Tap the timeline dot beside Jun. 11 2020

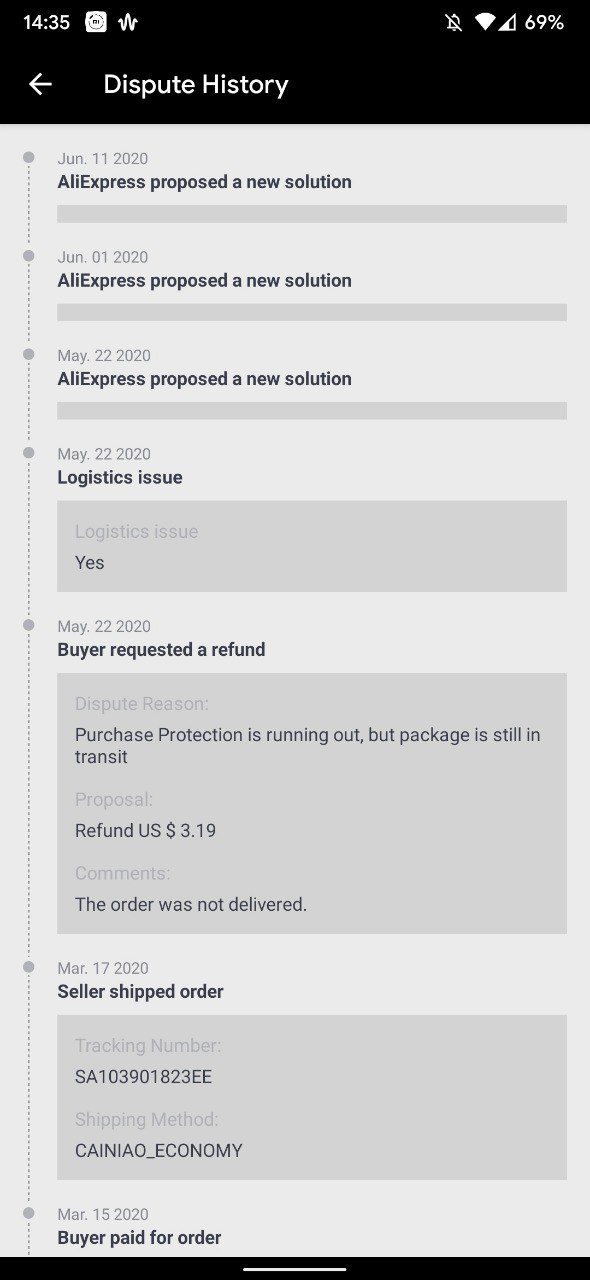(29, 157)
